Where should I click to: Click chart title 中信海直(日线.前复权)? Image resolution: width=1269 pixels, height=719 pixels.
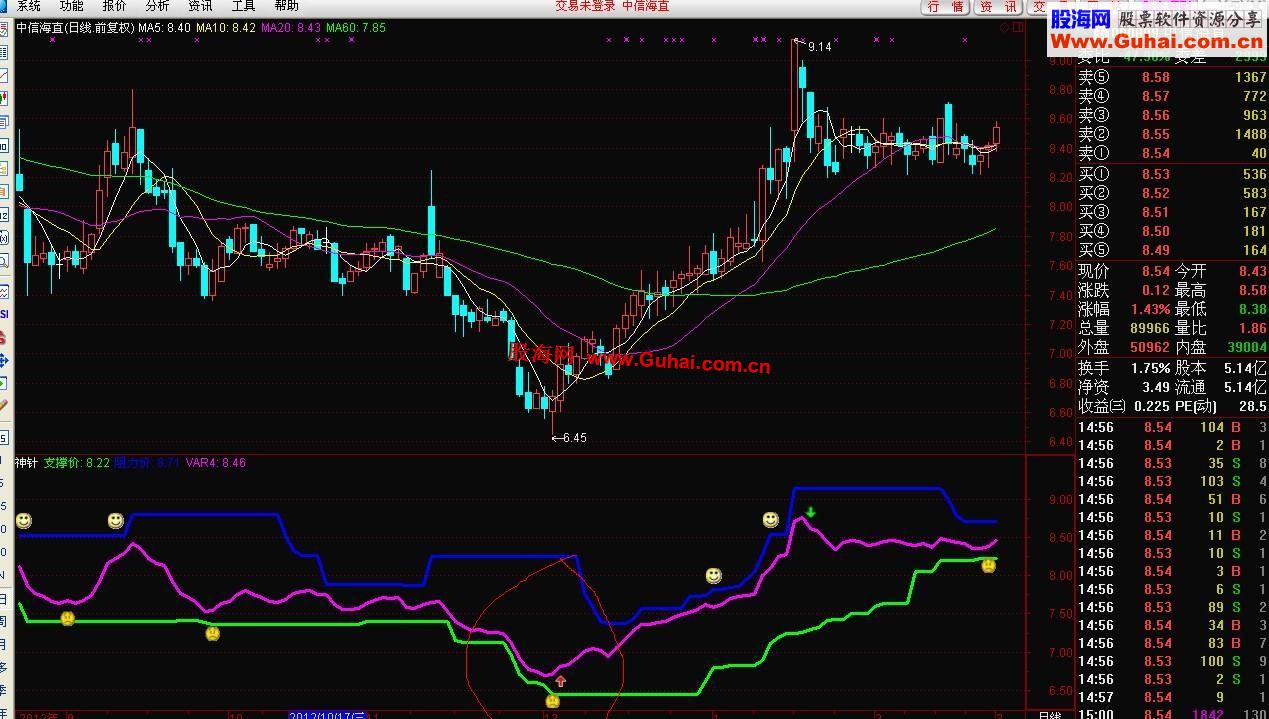point(75,28)
